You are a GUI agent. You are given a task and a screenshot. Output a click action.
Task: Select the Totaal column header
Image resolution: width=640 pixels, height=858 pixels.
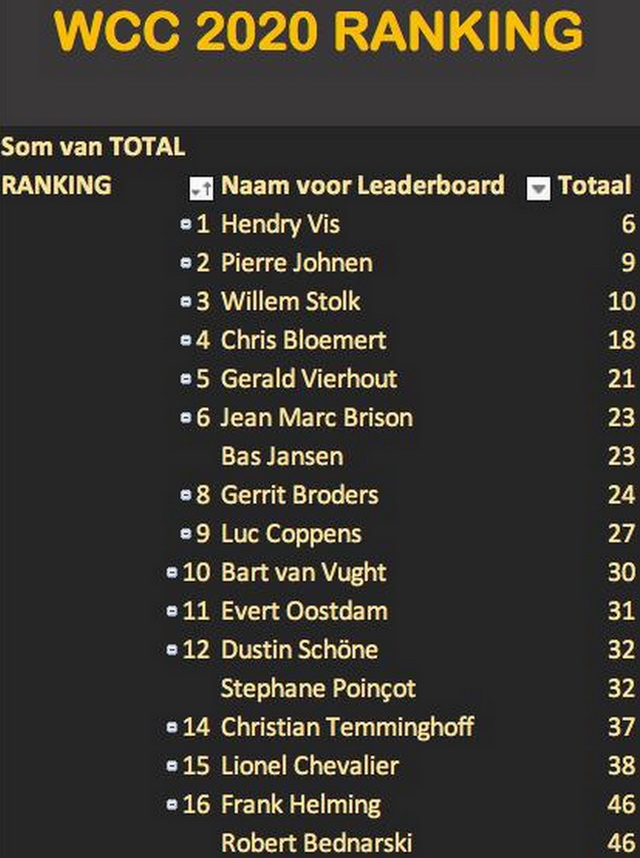click(594, 185)
